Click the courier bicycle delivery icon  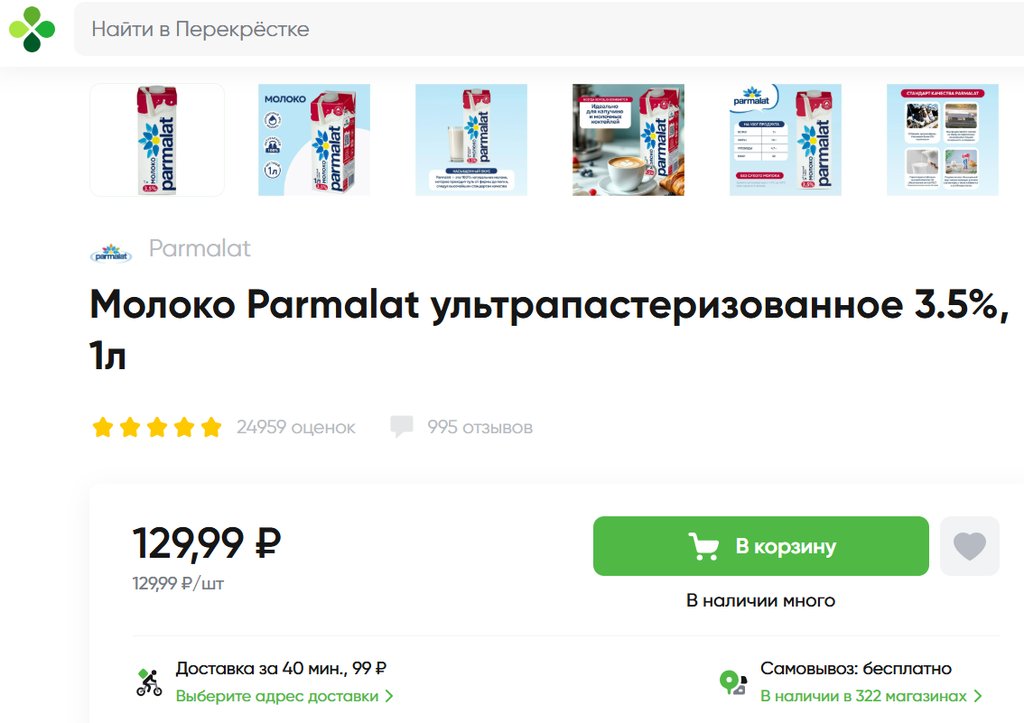[x=149, y=682]
